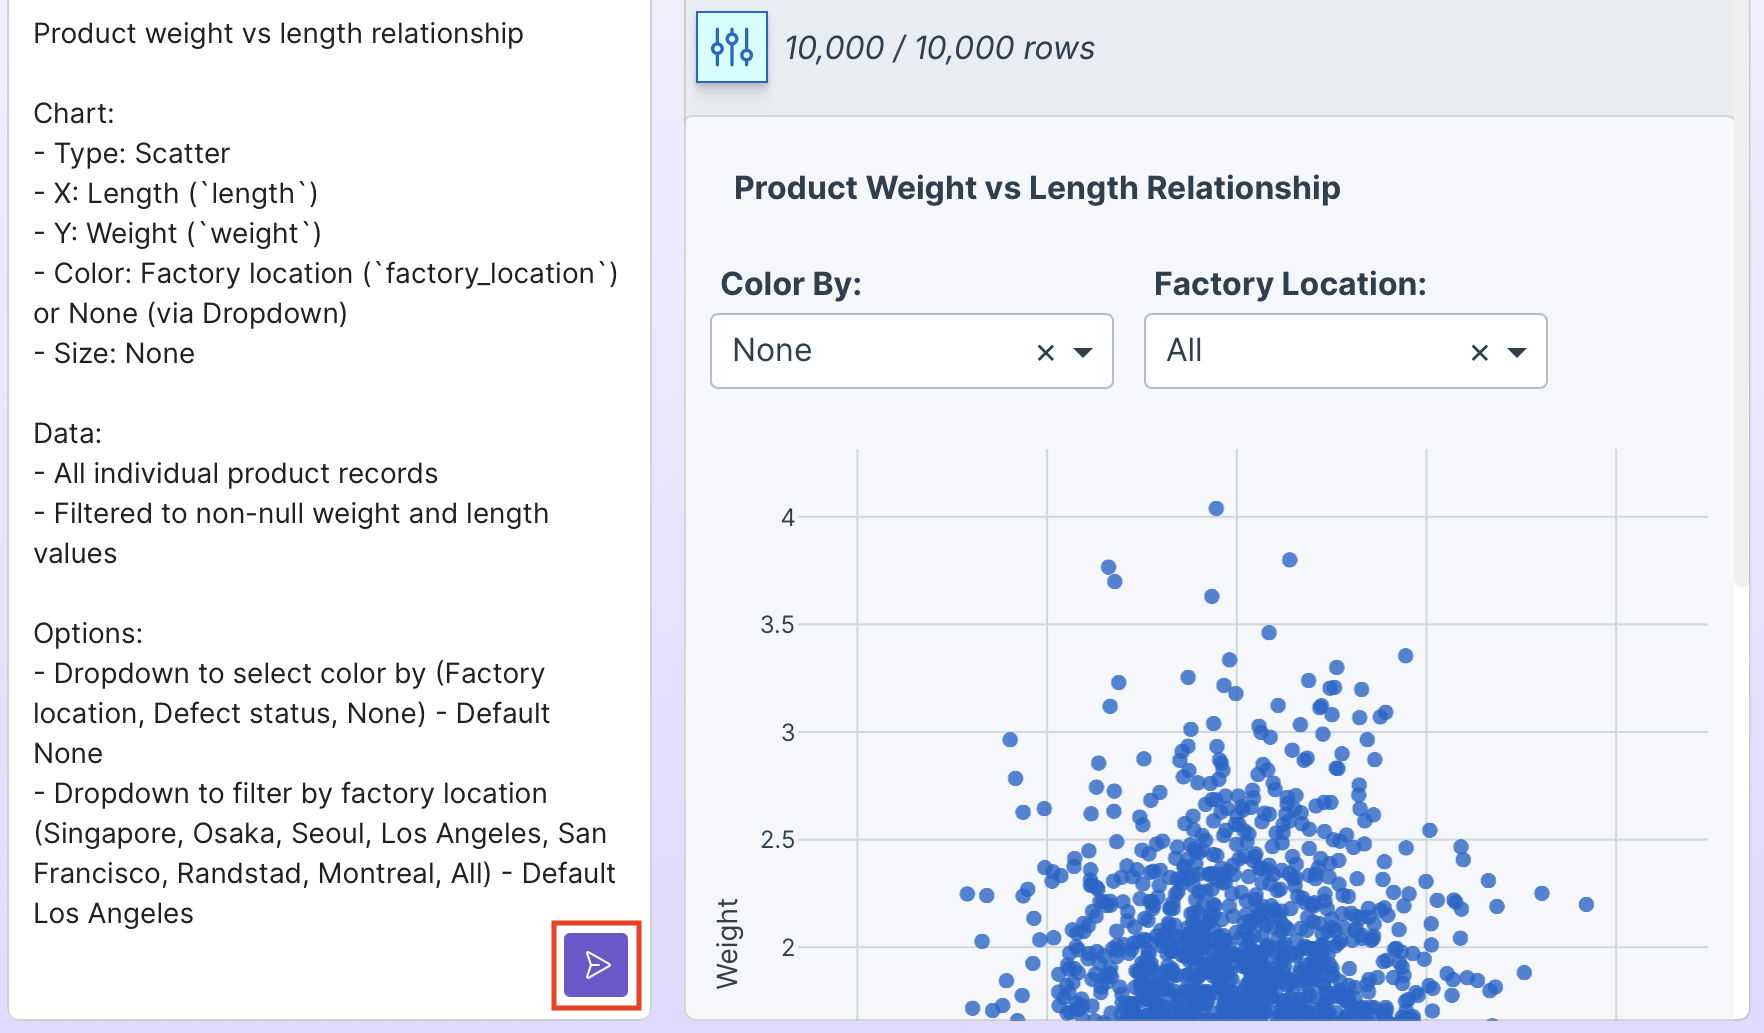Click the "None" value in Color By
1764x1033 pixels.
(772, 351)
